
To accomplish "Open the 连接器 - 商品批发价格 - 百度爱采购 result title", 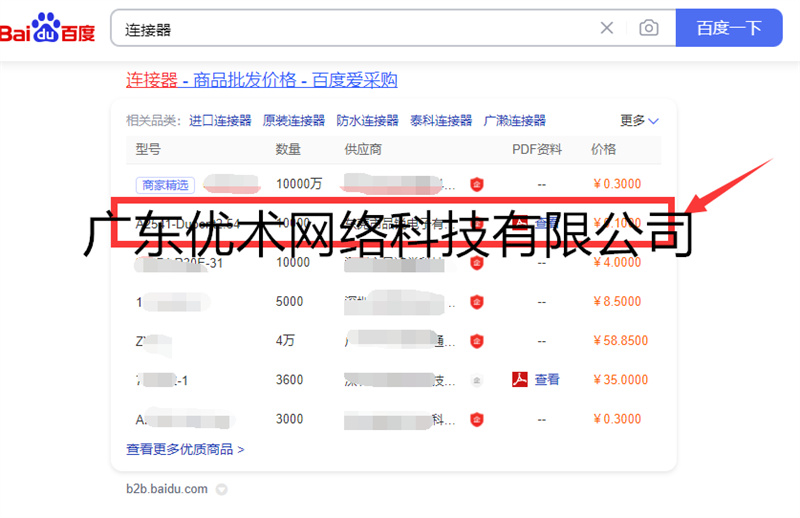I will (x=262, y=80).
